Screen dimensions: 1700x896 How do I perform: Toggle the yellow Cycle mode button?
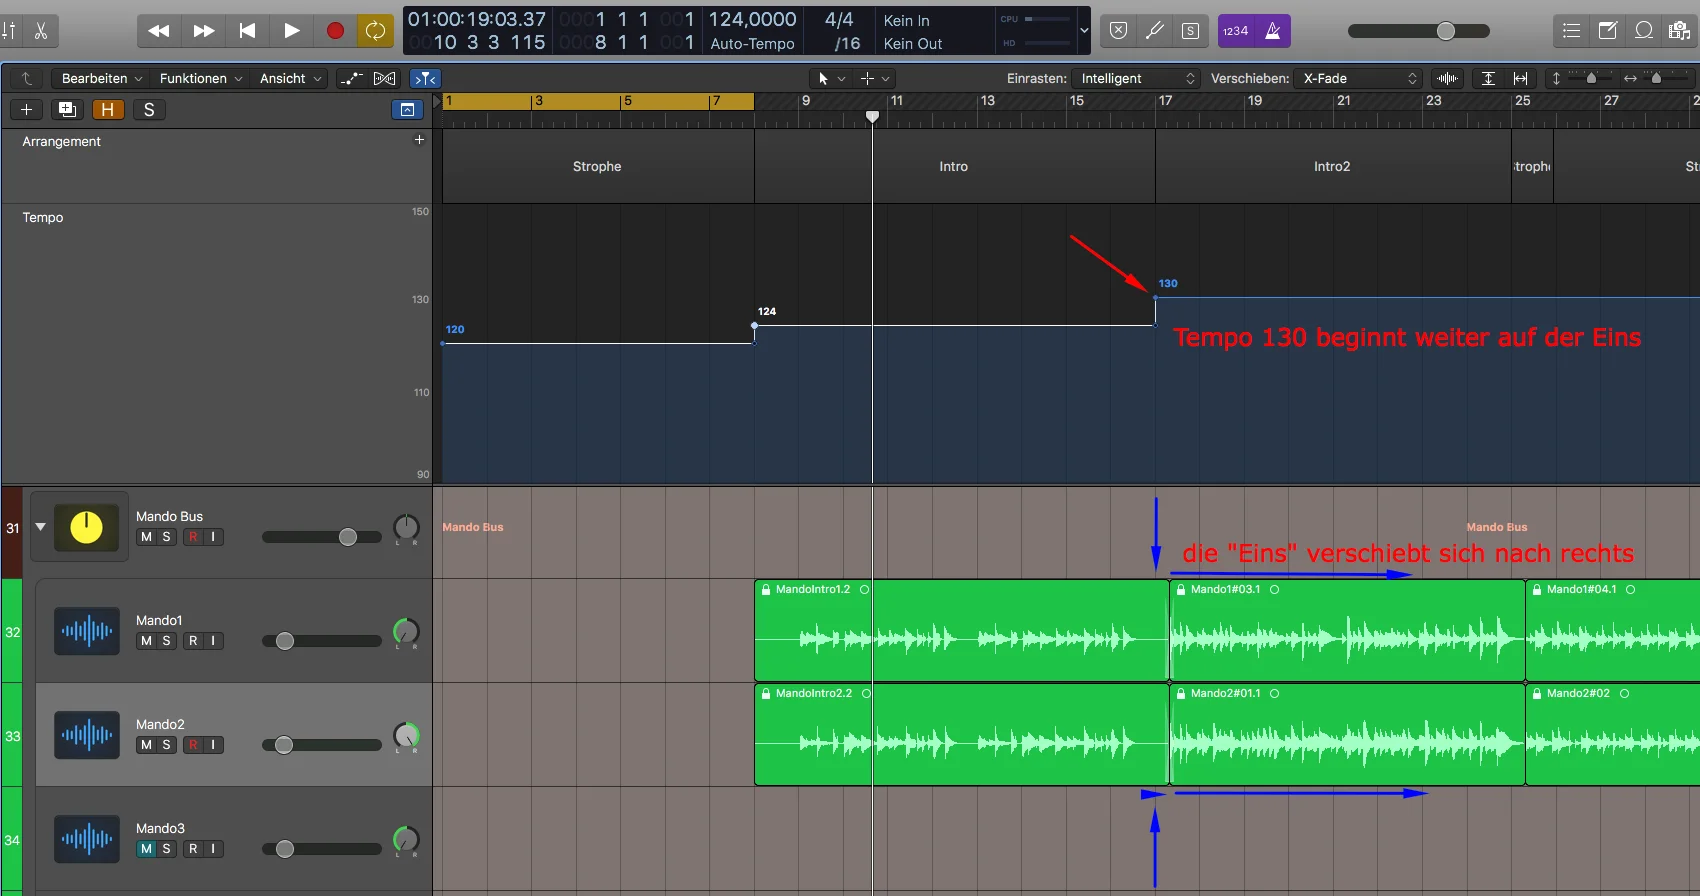point(376,31)
